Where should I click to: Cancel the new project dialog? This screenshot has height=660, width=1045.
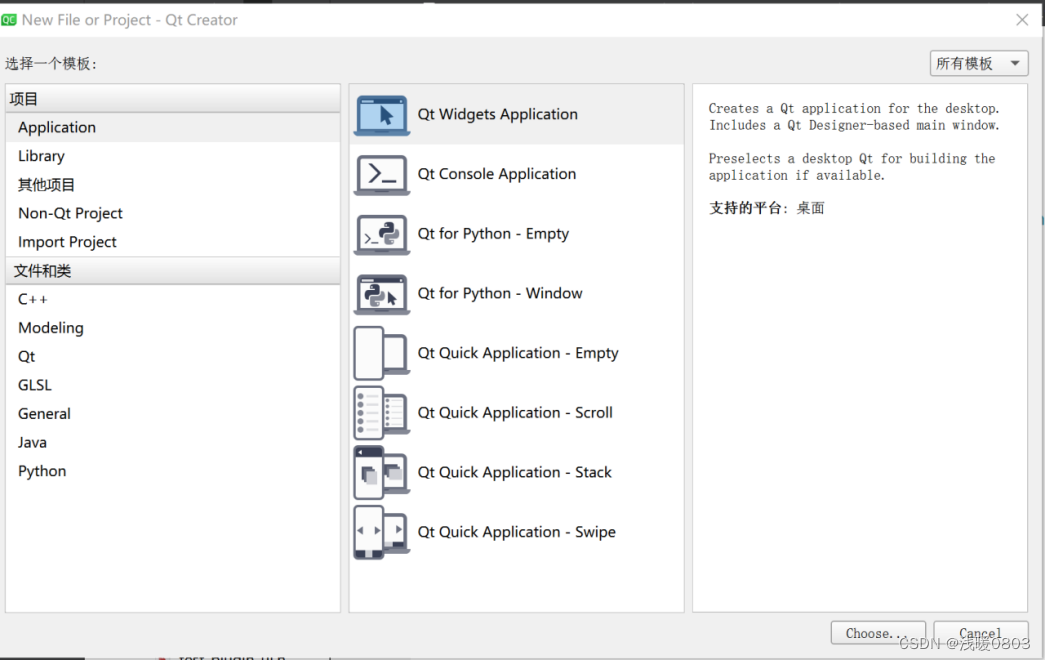coord(980,633)
